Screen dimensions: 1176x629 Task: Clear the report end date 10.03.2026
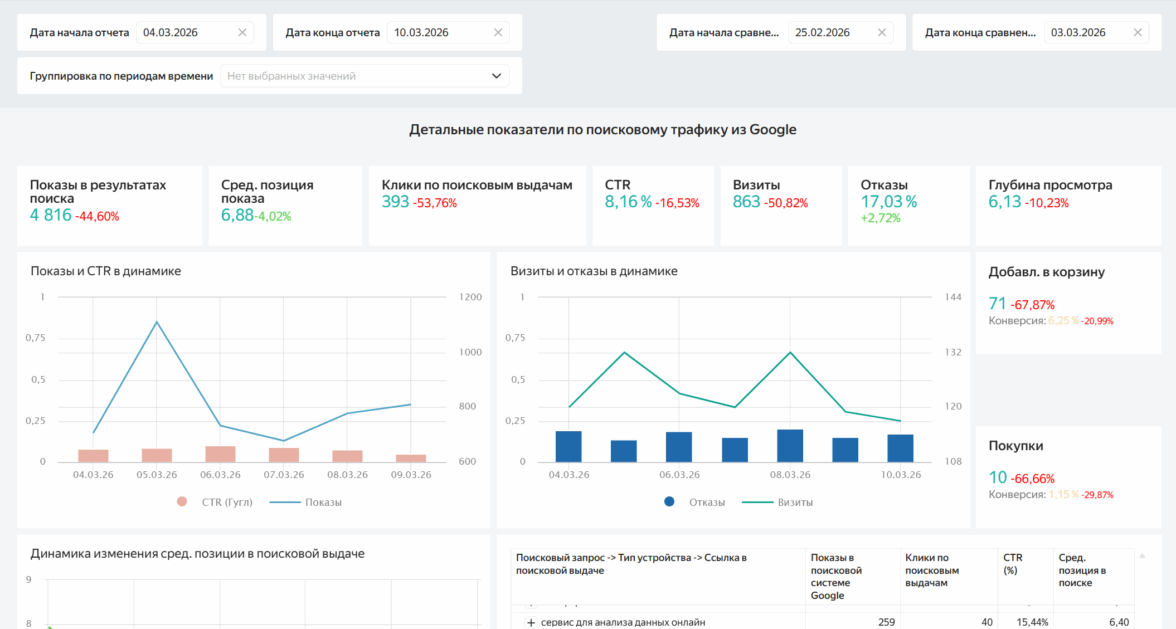[x=497, y=32]
